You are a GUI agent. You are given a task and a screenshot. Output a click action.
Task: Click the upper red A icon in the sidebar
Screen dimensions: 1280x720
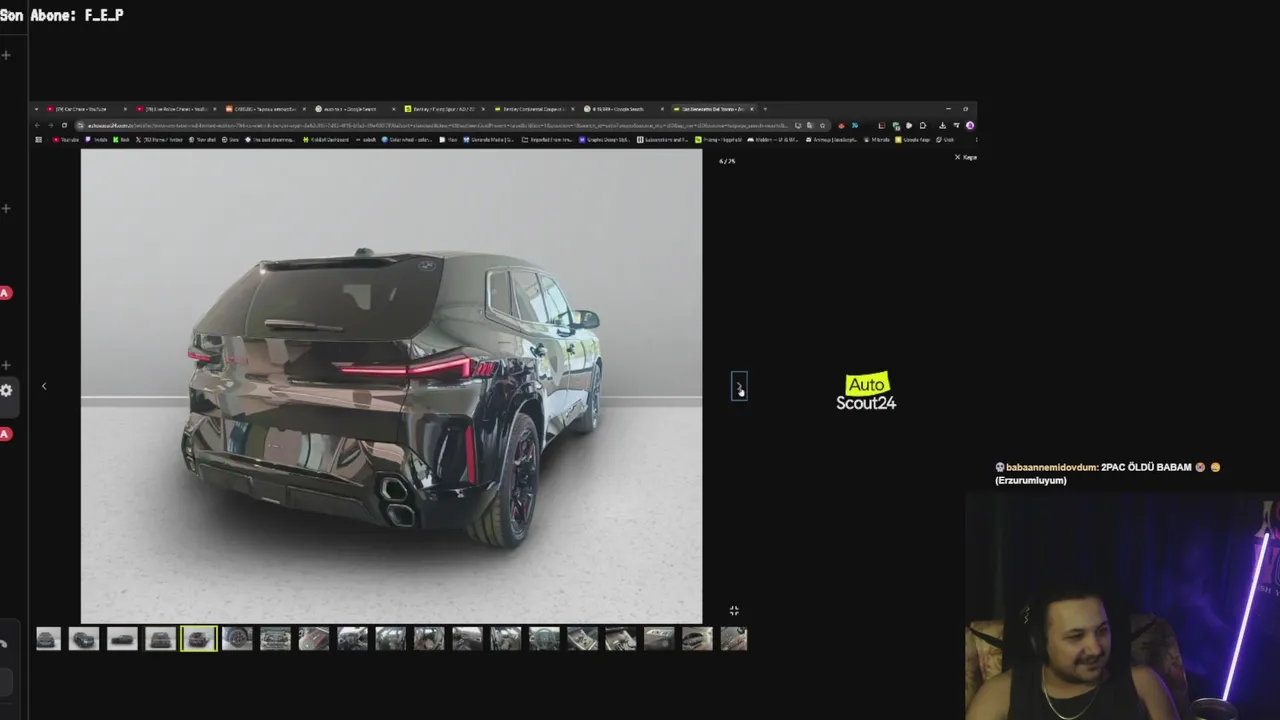pos(5,293)
